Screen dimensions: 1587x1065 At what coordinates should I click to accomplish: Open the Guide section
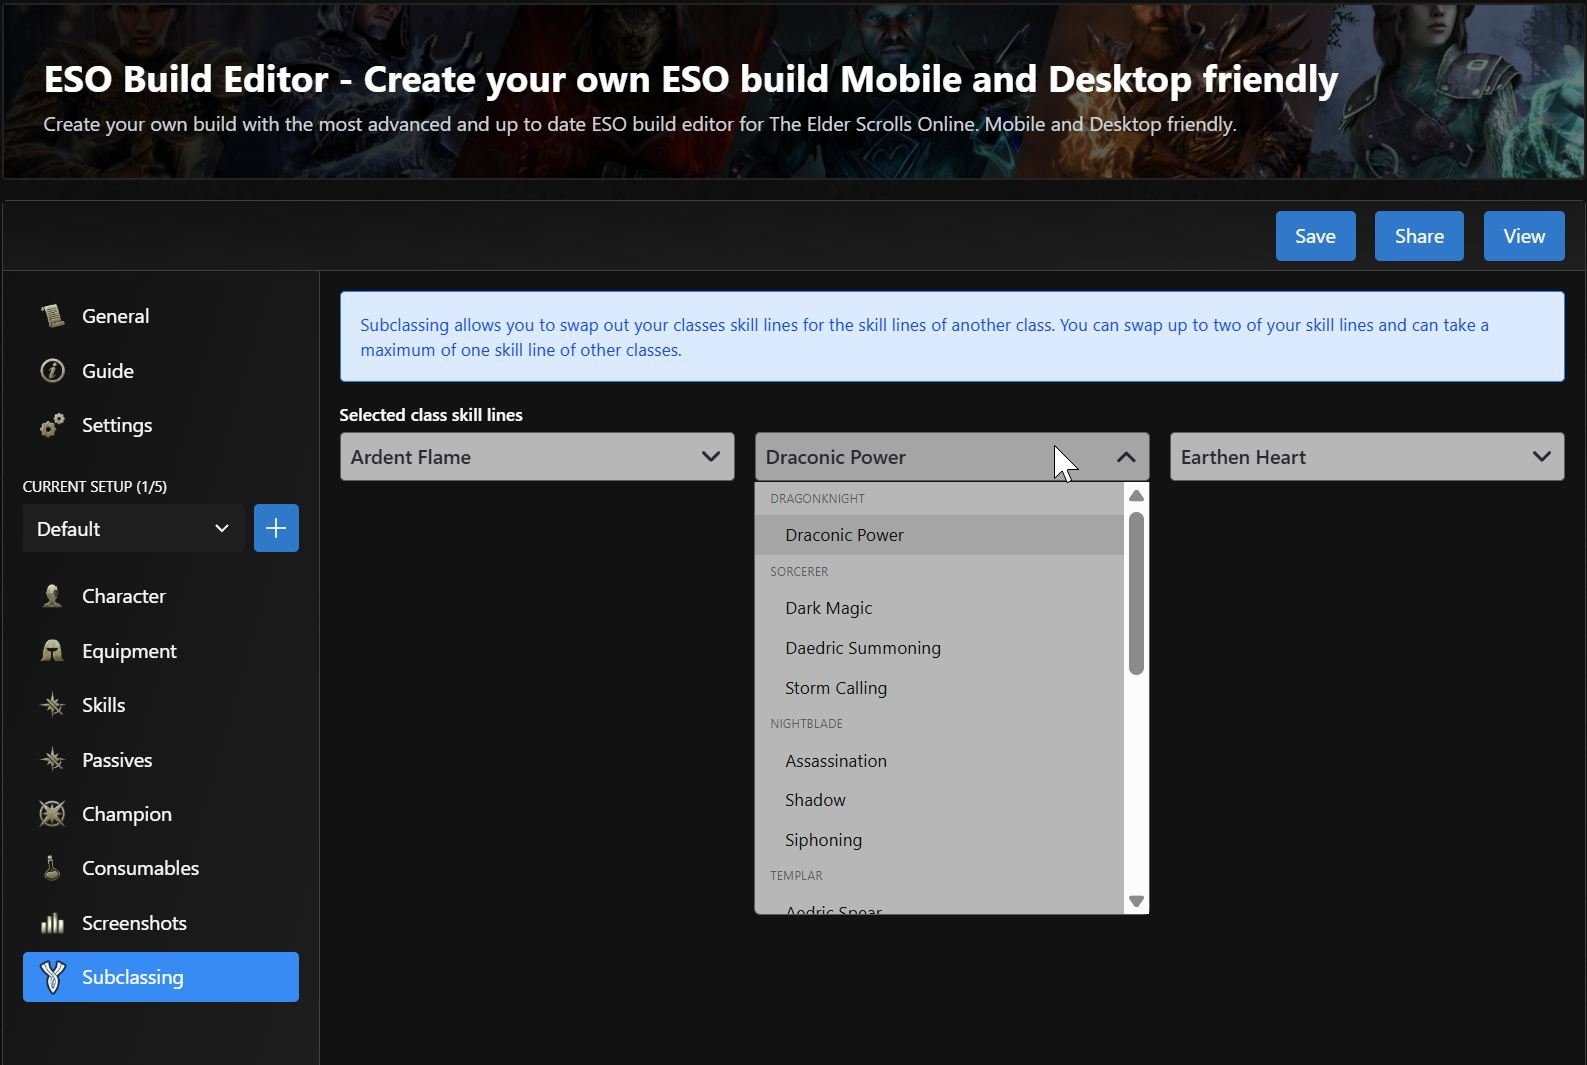161,371
